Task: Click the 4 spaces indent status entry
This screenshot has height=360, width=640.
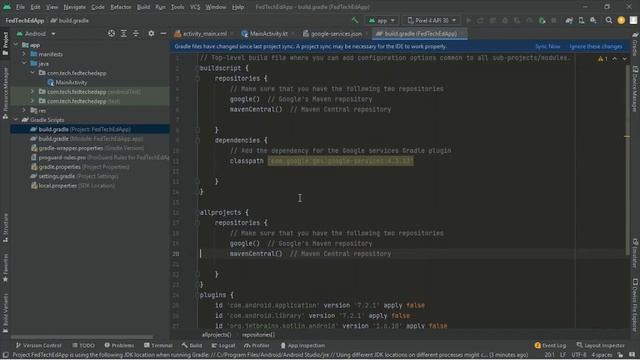Action: point(602,355)
